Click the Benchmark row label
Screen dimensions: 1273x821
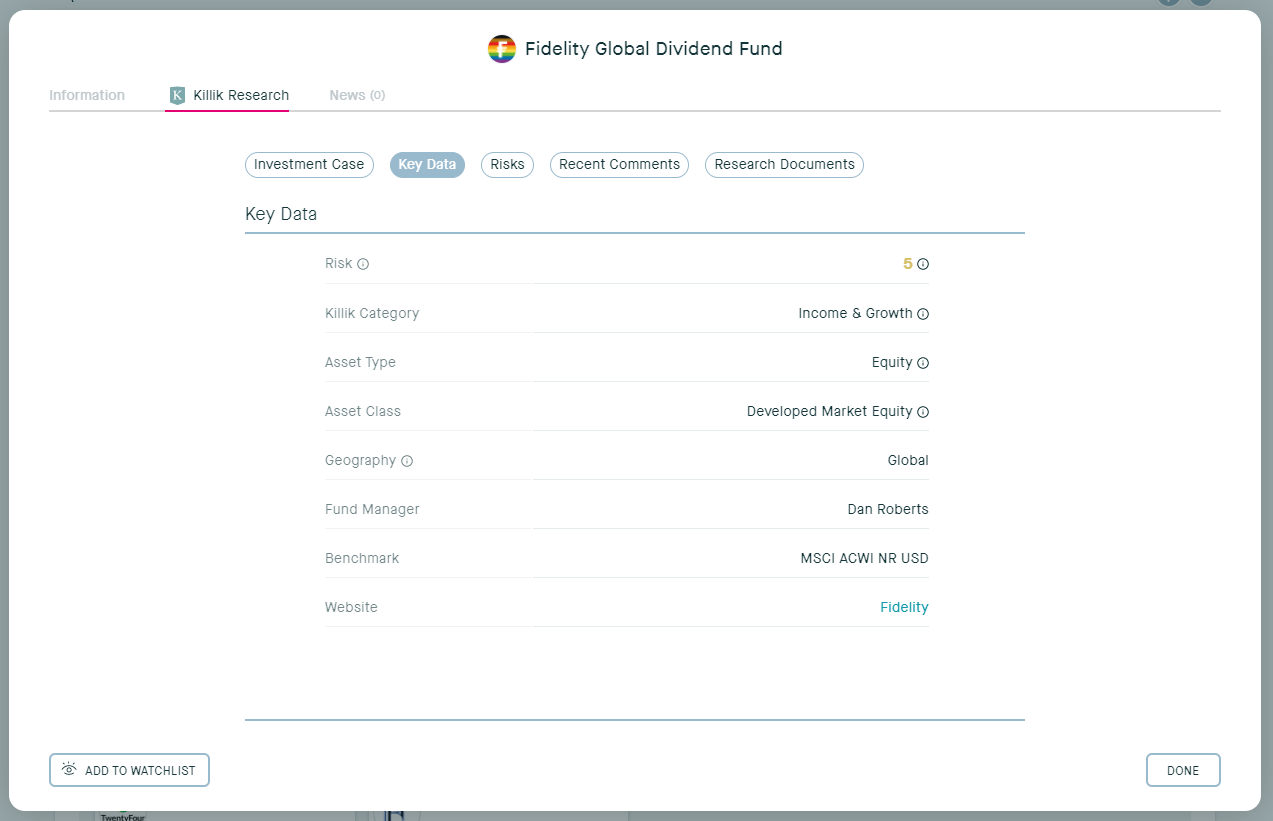(x=362, y=558)
